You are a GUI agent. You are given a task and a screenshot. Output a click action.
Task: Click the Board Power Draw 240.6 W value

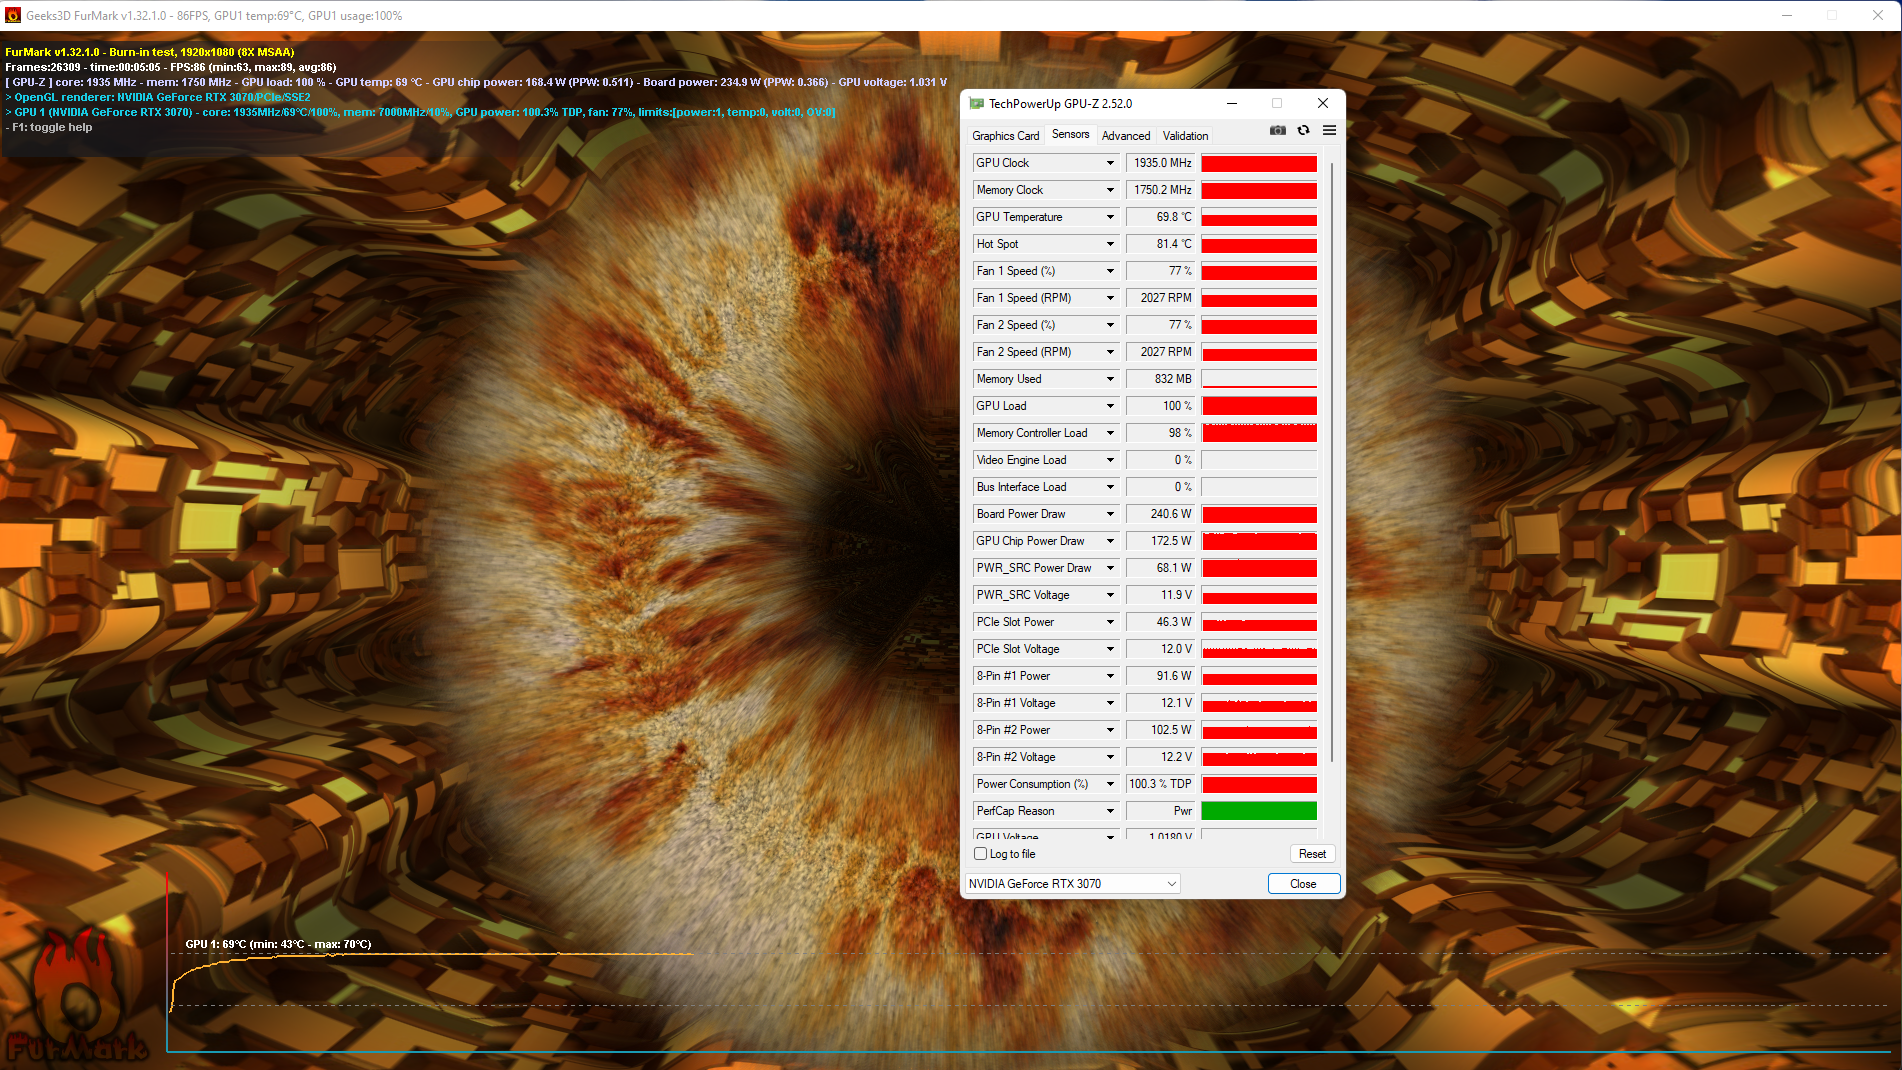(1161, 514)
